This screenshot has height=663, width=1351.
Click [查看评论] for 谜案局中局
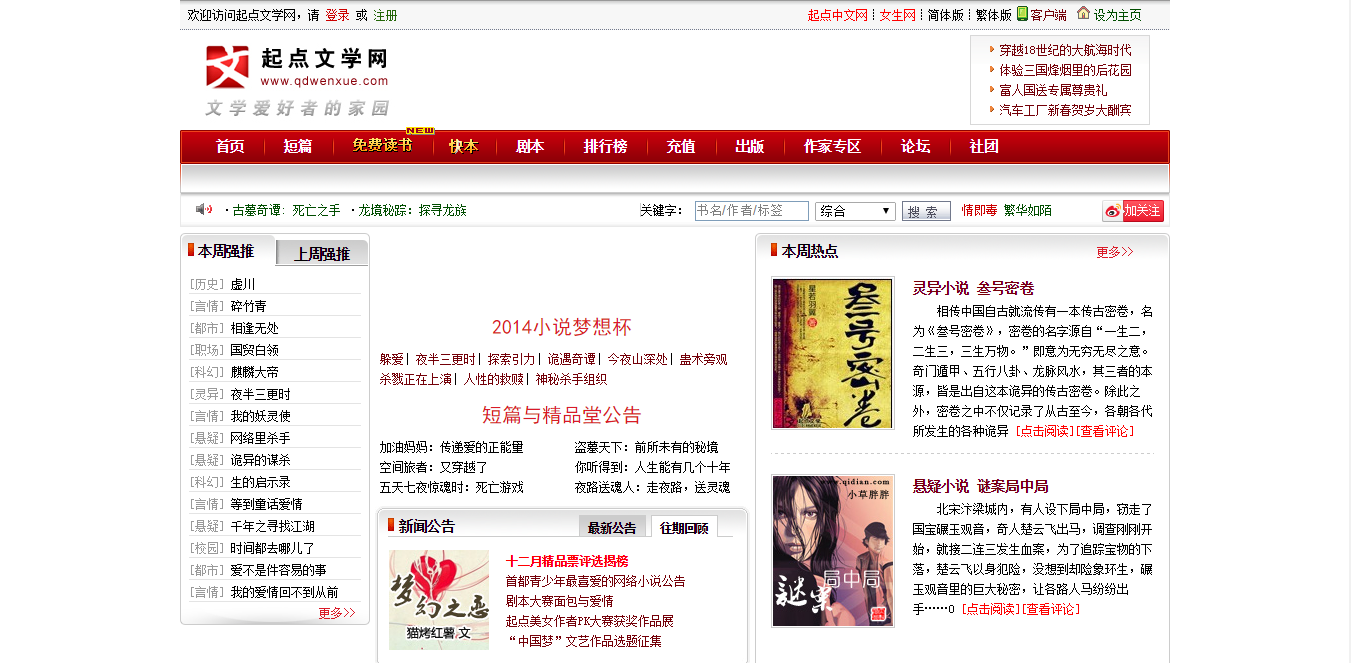coord(1050,608)
